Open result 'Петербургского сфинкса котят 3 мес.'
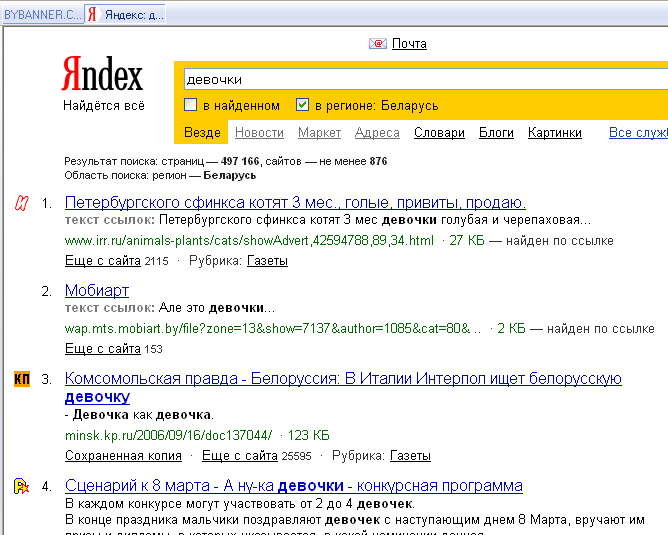The height and width of the screenshot is (535, 668). pos(295,202)
